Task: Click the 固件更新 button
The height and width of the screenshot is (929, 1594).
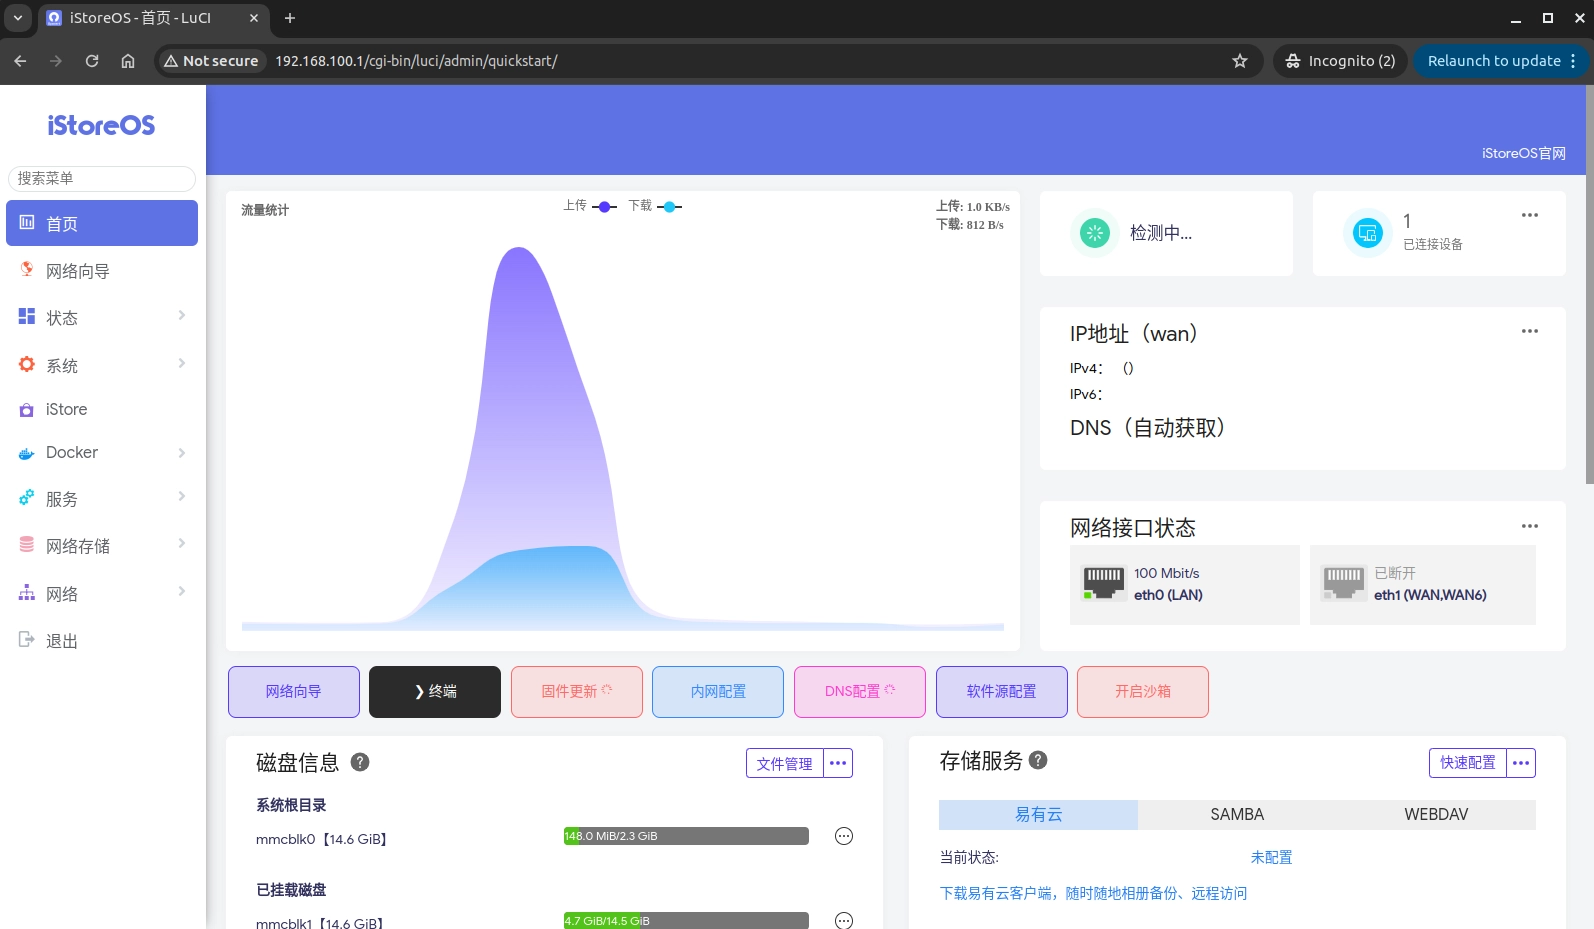Action: coord(577,692)
